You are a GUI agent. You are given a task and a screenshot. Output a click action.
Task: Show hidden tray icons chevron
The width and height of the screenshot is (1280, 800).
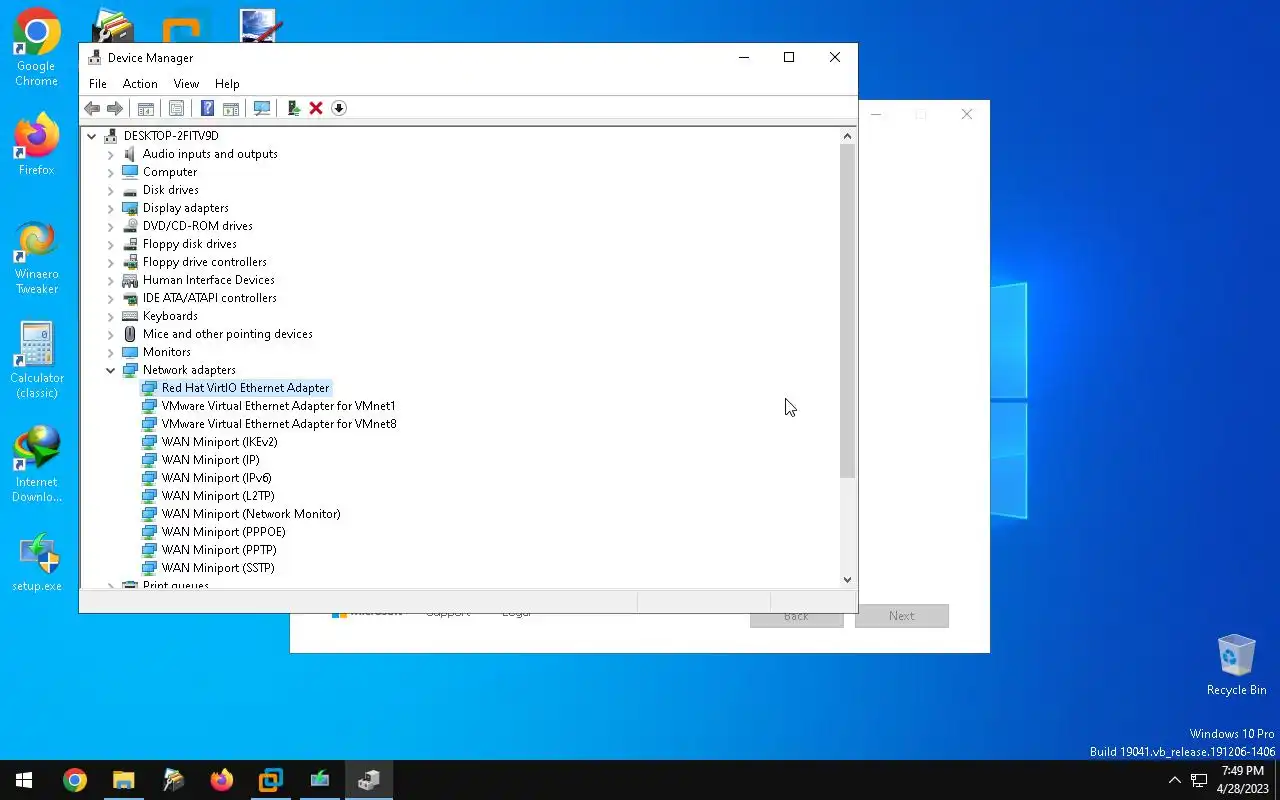1174,780
